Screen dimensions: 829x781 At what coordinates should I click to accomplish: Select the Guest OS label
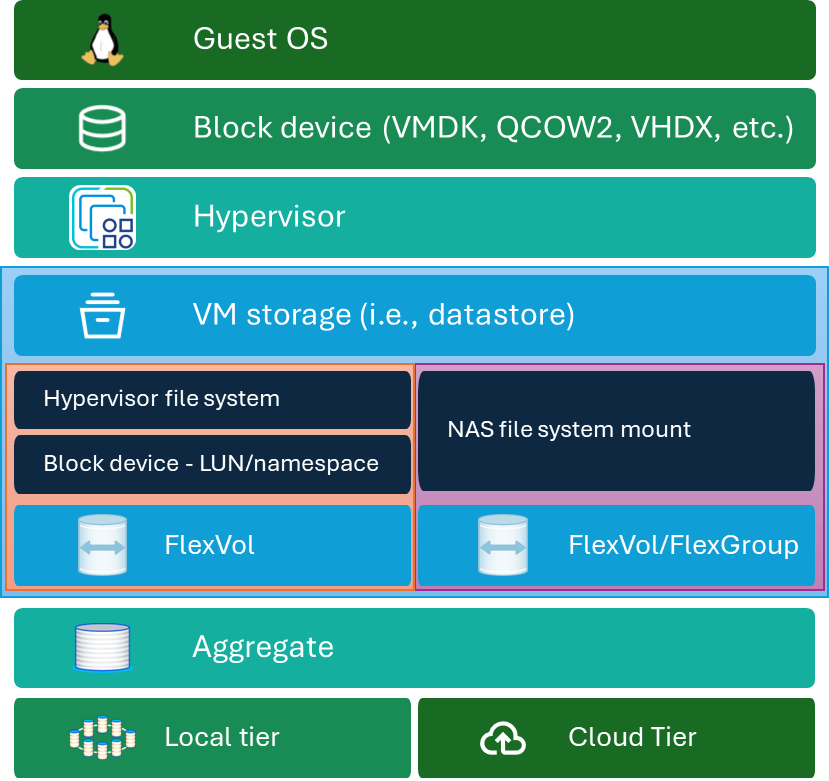tap(260, 39)
